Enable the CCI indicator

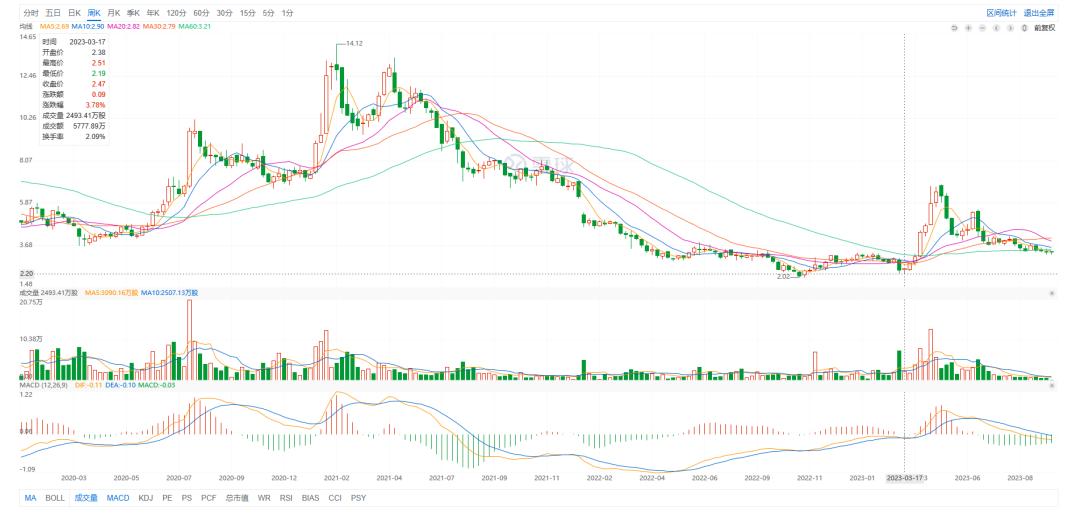tap(335, 498)
